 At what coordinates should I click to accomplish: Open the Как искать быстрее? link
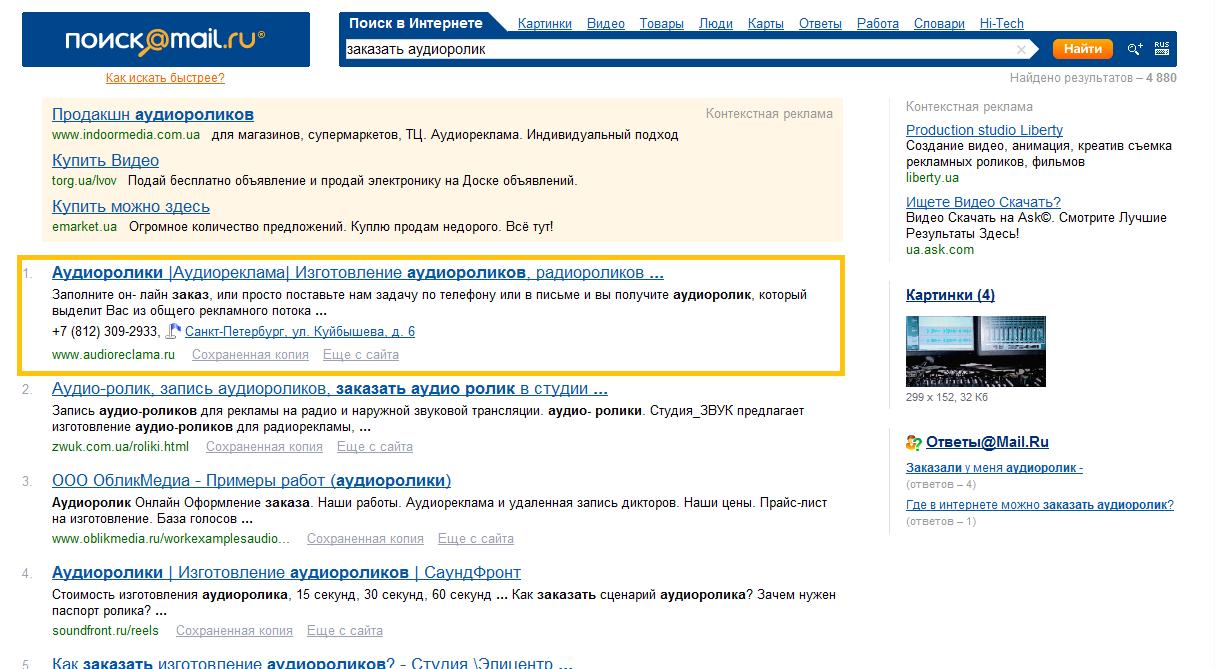165,78
